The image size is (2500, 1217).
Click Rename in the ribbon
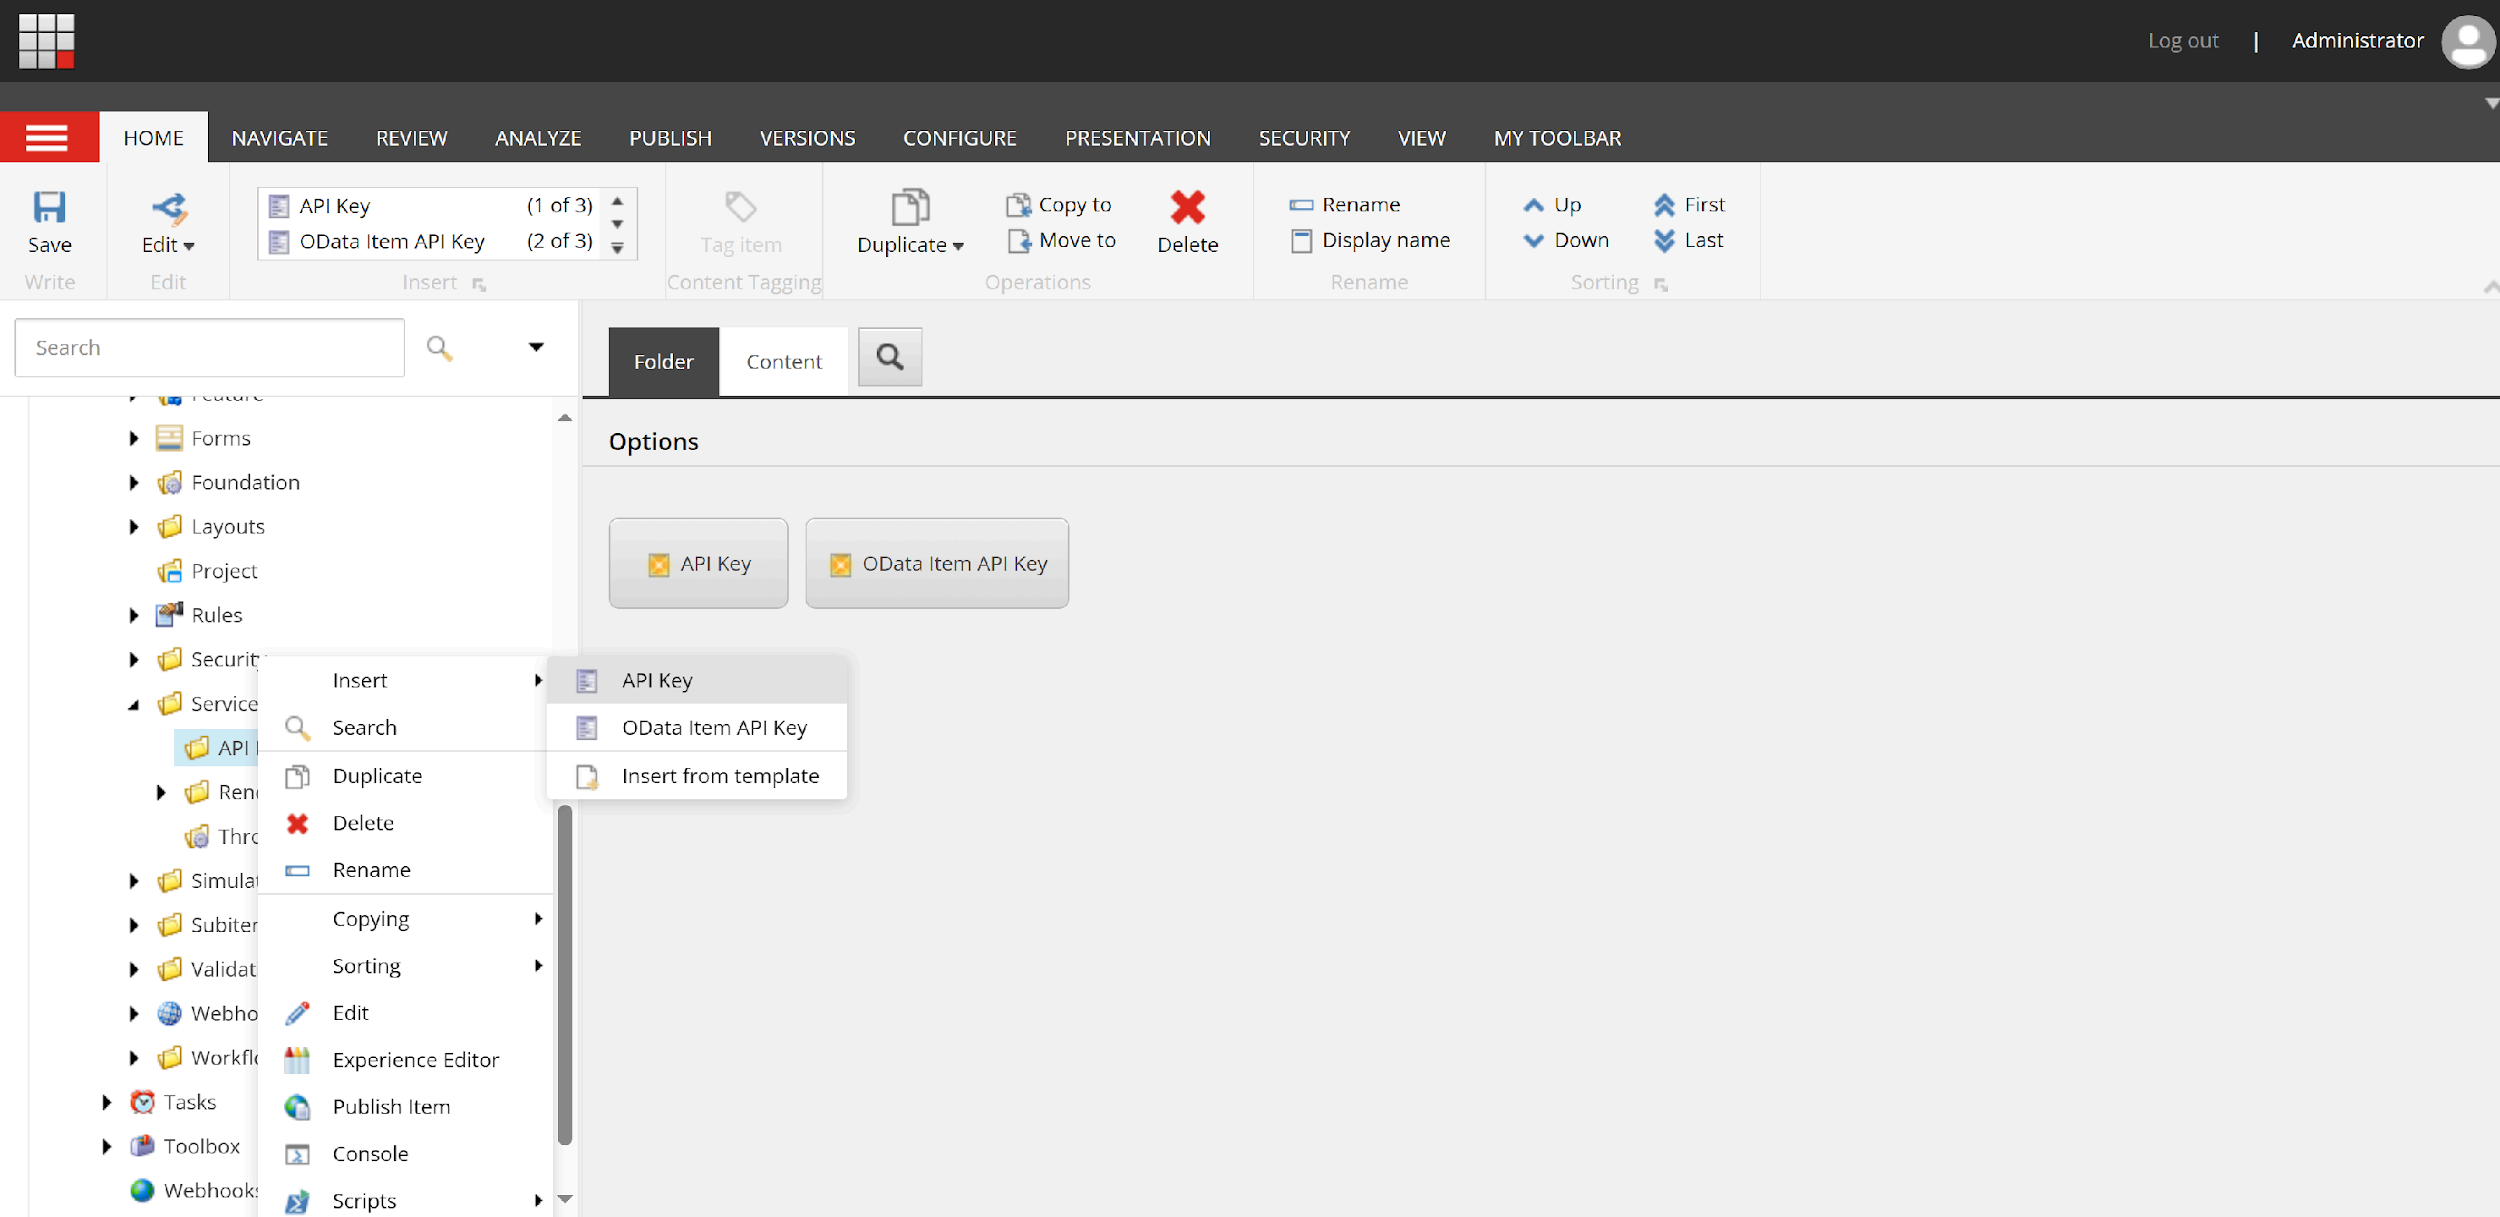pyautogui.click(x=1345, y=204)
